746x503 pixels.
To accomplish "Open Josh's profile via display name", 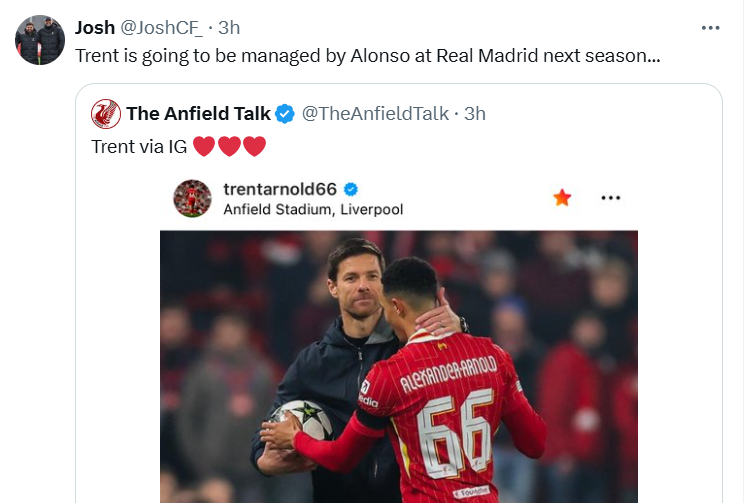I will pyautogui.click(x=95, y=27).
